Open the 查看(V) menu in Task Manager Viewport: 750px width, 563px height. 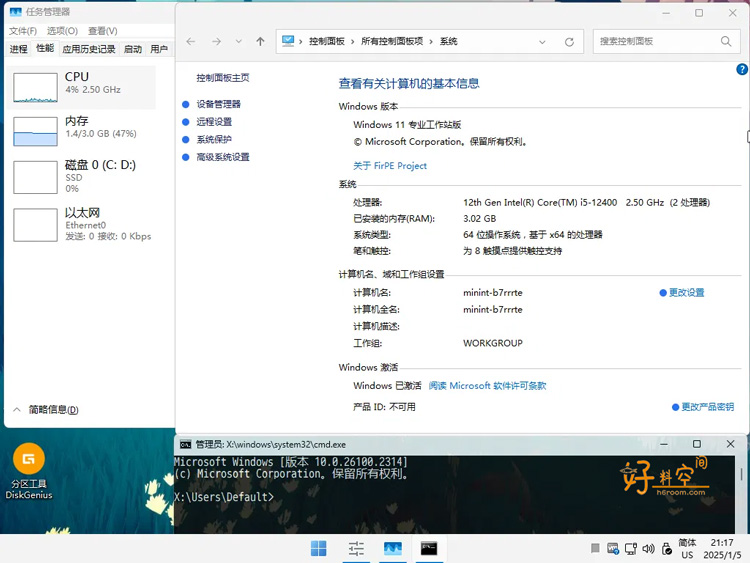click(x=102, y=31)
